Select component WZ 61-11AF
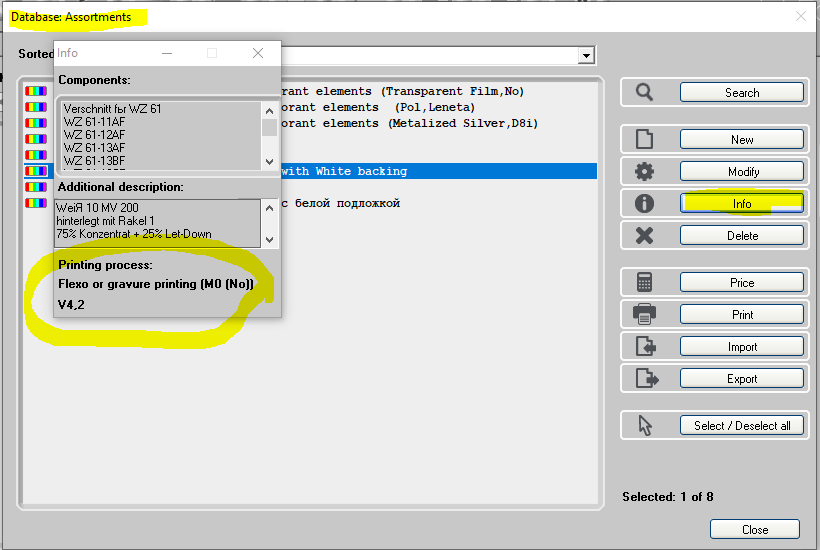The image size is (820, 550). coord(94,122)
